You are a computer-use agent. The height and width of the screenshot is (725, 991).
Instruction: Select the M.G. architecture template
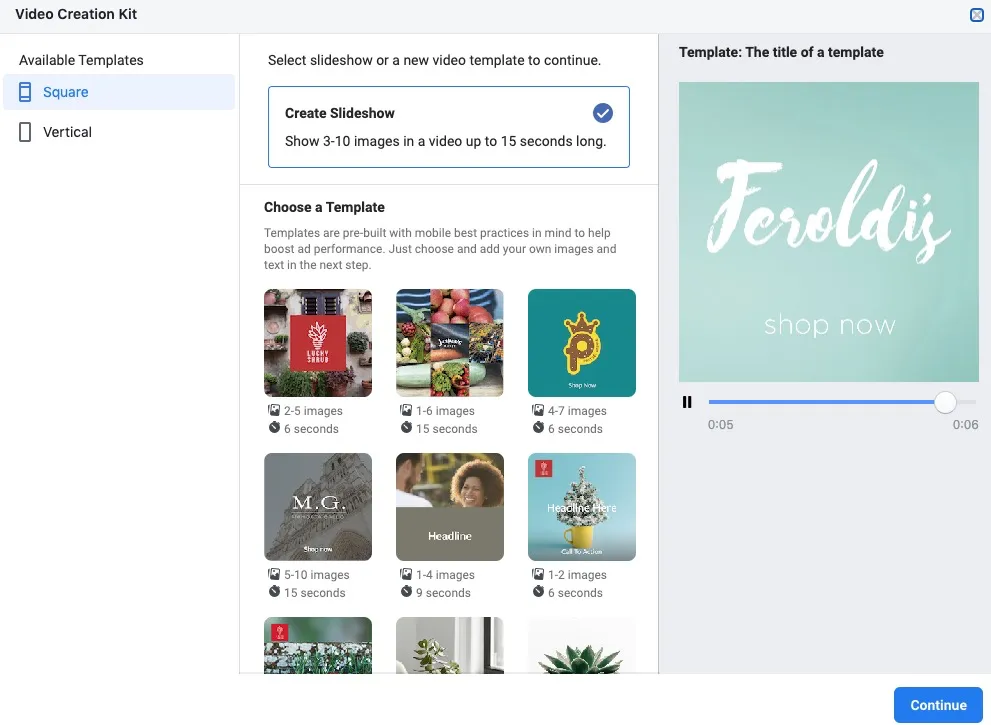[x=318, y=507]
